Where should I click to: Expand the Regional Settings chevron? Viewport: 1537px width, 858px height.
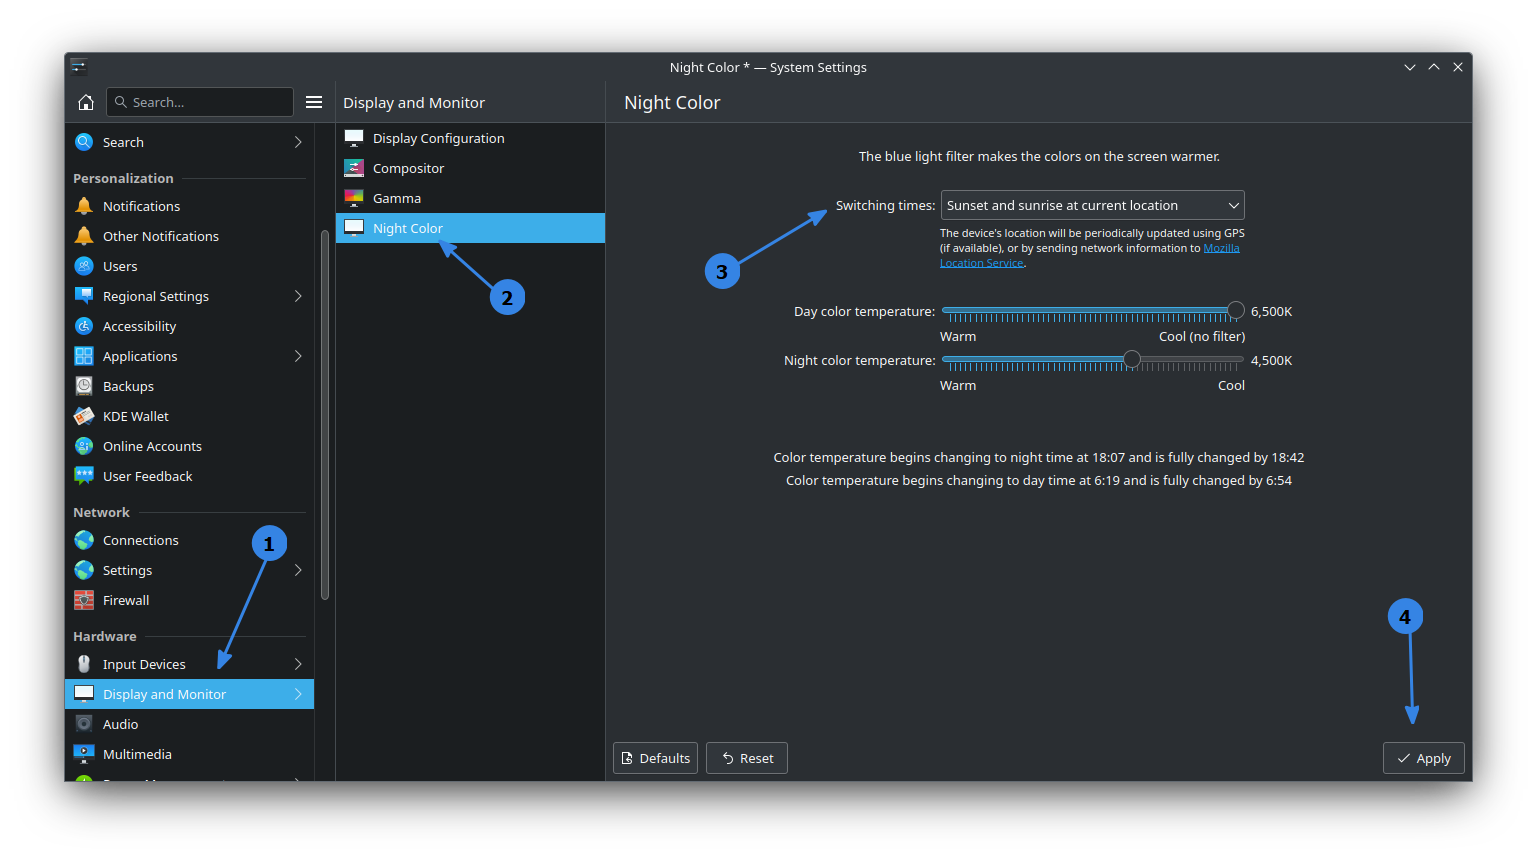[x=298, y=296]
